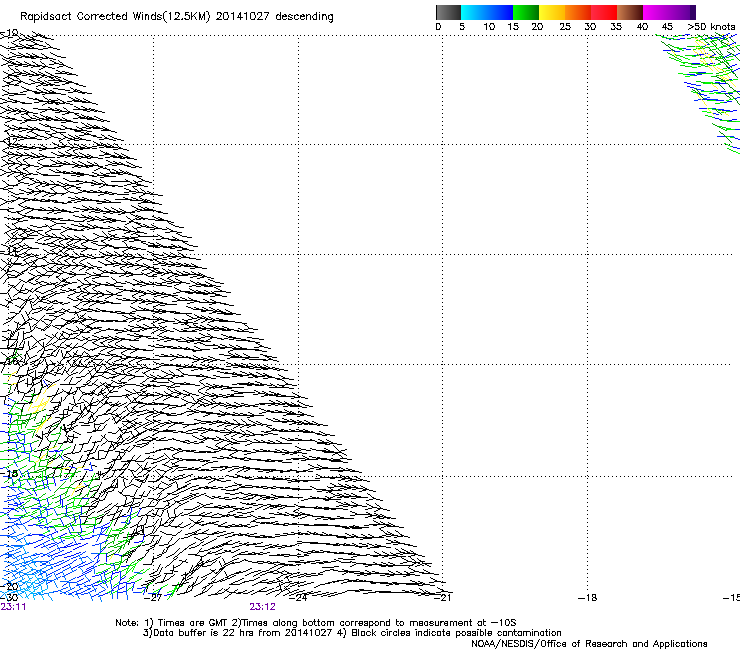
Task: Click the '-21' longitude axis label
Action: [444, 598]
